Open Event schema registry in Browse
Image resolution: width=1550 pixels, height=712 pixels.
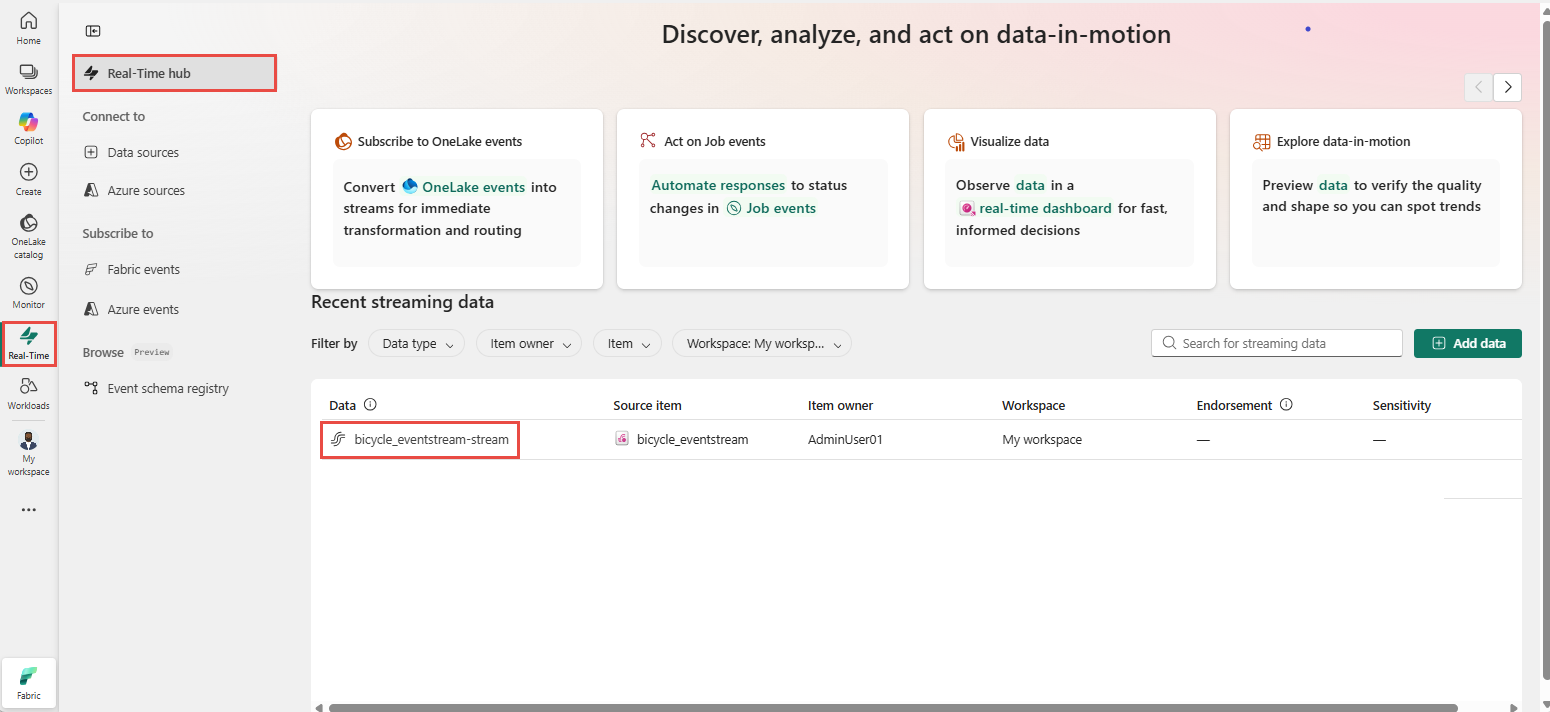pyautogui.click(x=167, y=389)
